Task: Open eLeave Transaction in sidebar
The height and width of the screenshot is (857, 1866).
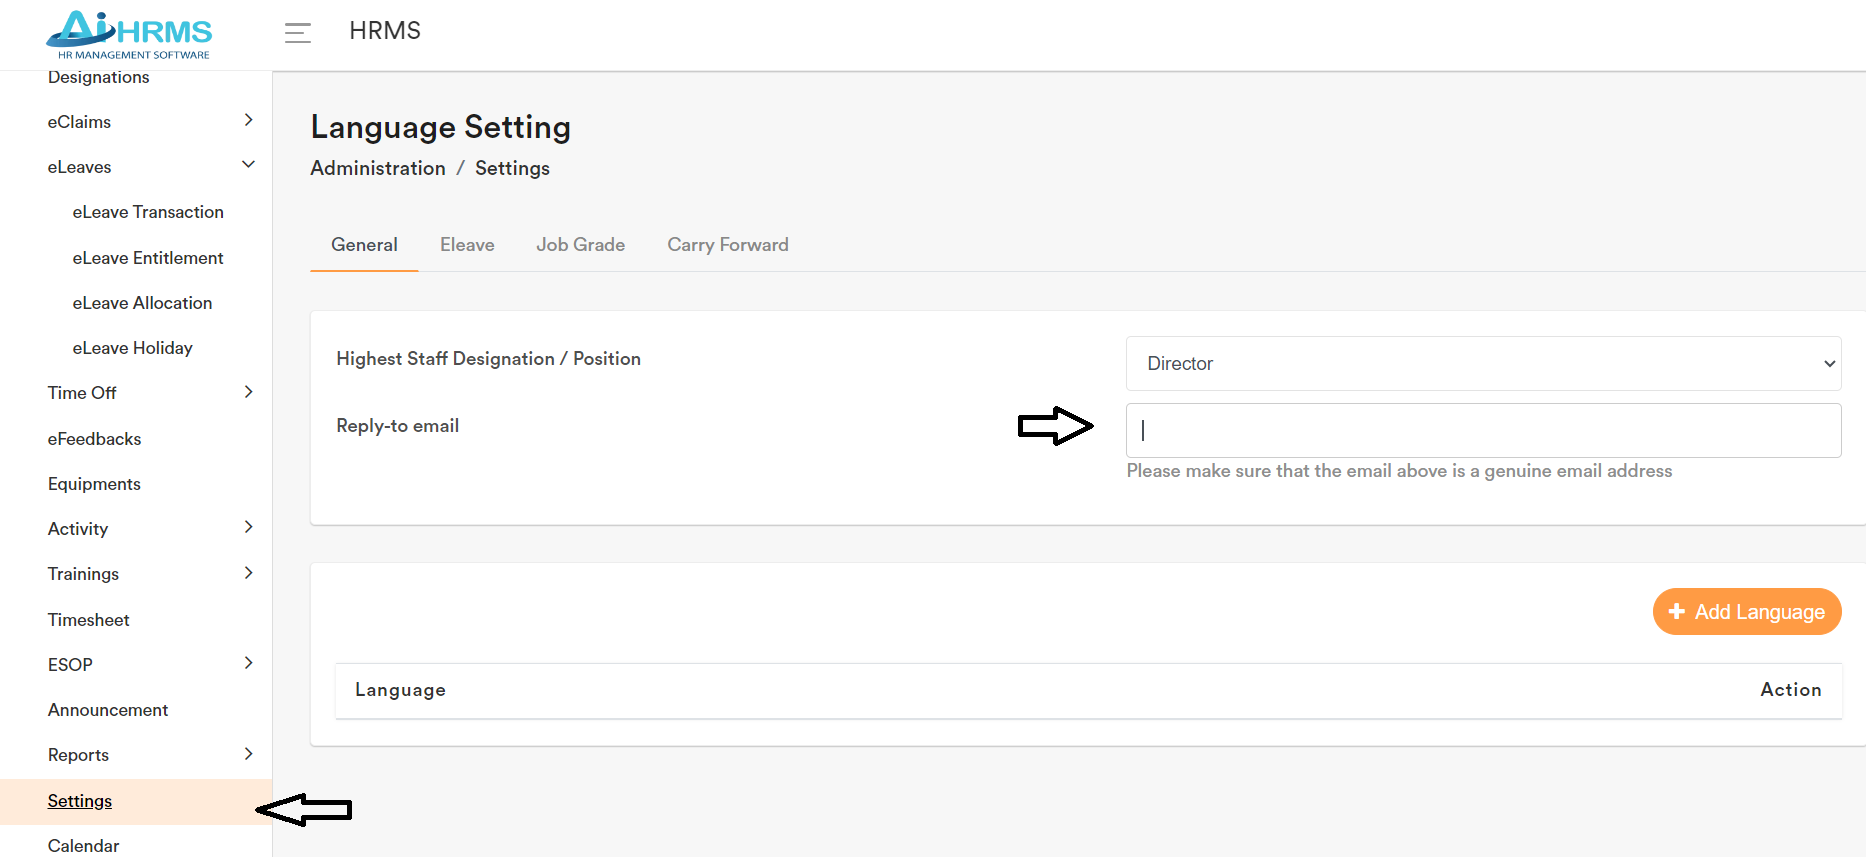Action: [x=148, y=212]
